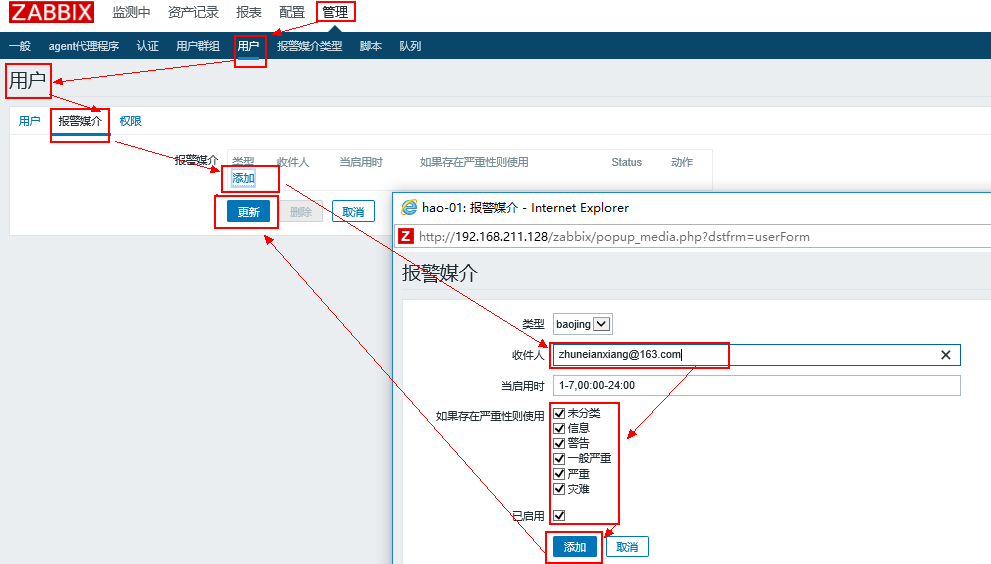
Task: Open the 资产记录 main menu
Action: pyautogui.click(x=193, y=12)
